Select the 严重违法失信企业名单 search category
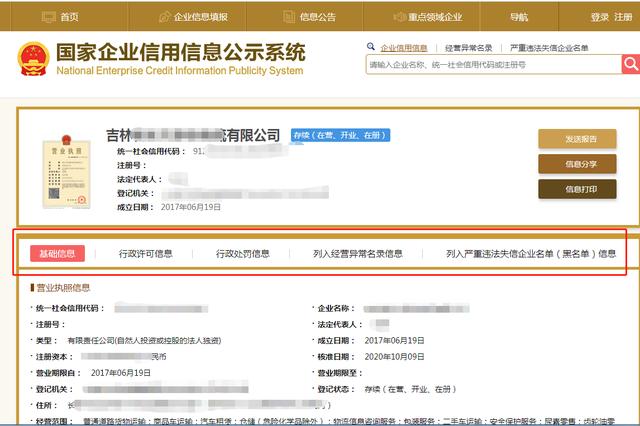 (549, 48)
